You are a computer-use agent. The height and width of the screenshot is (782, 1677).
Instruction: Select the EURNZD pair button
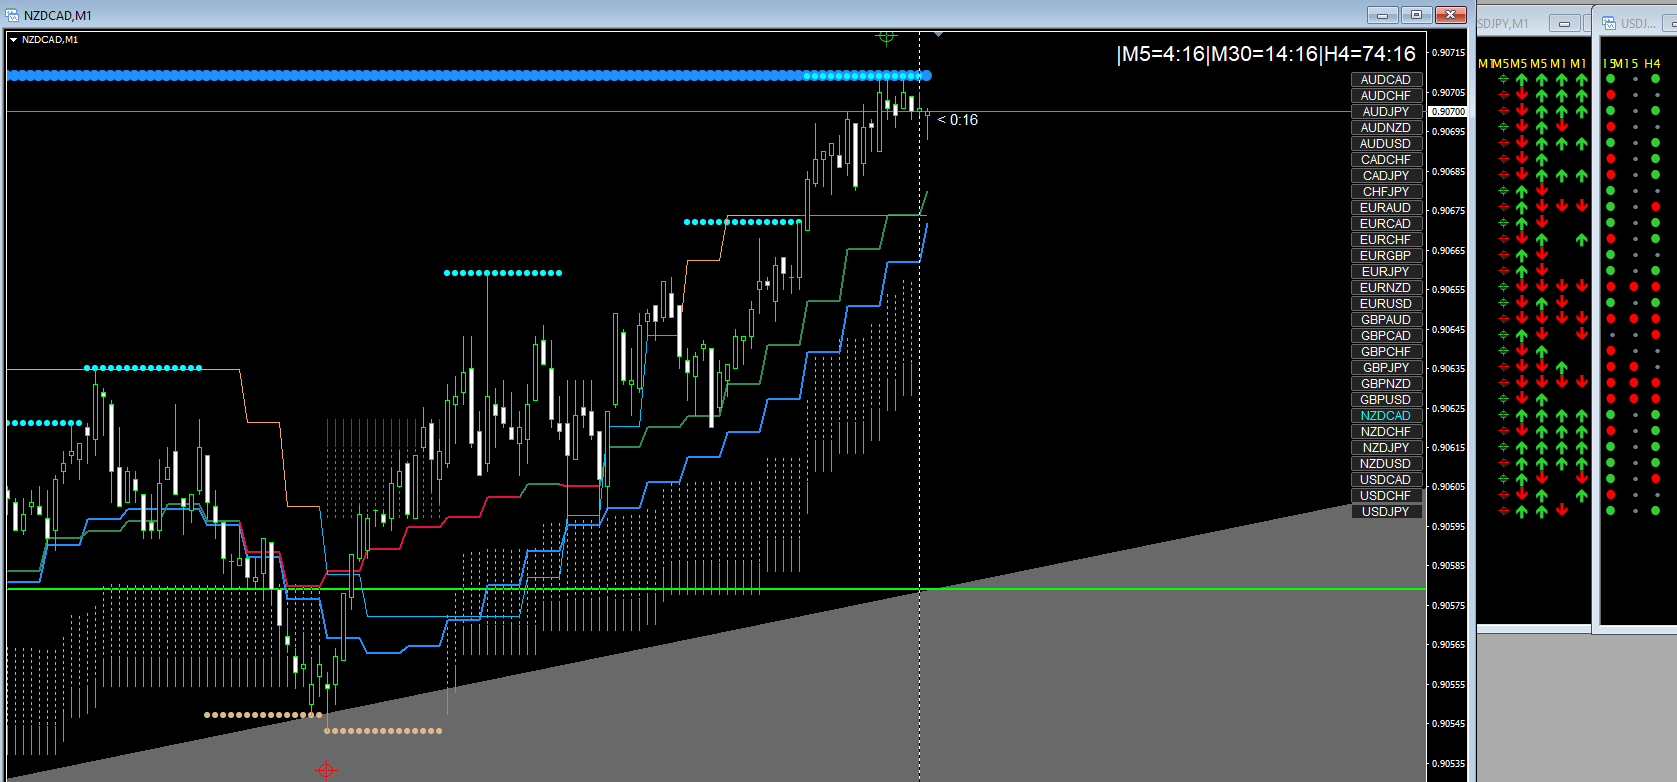coord(1386,288)
